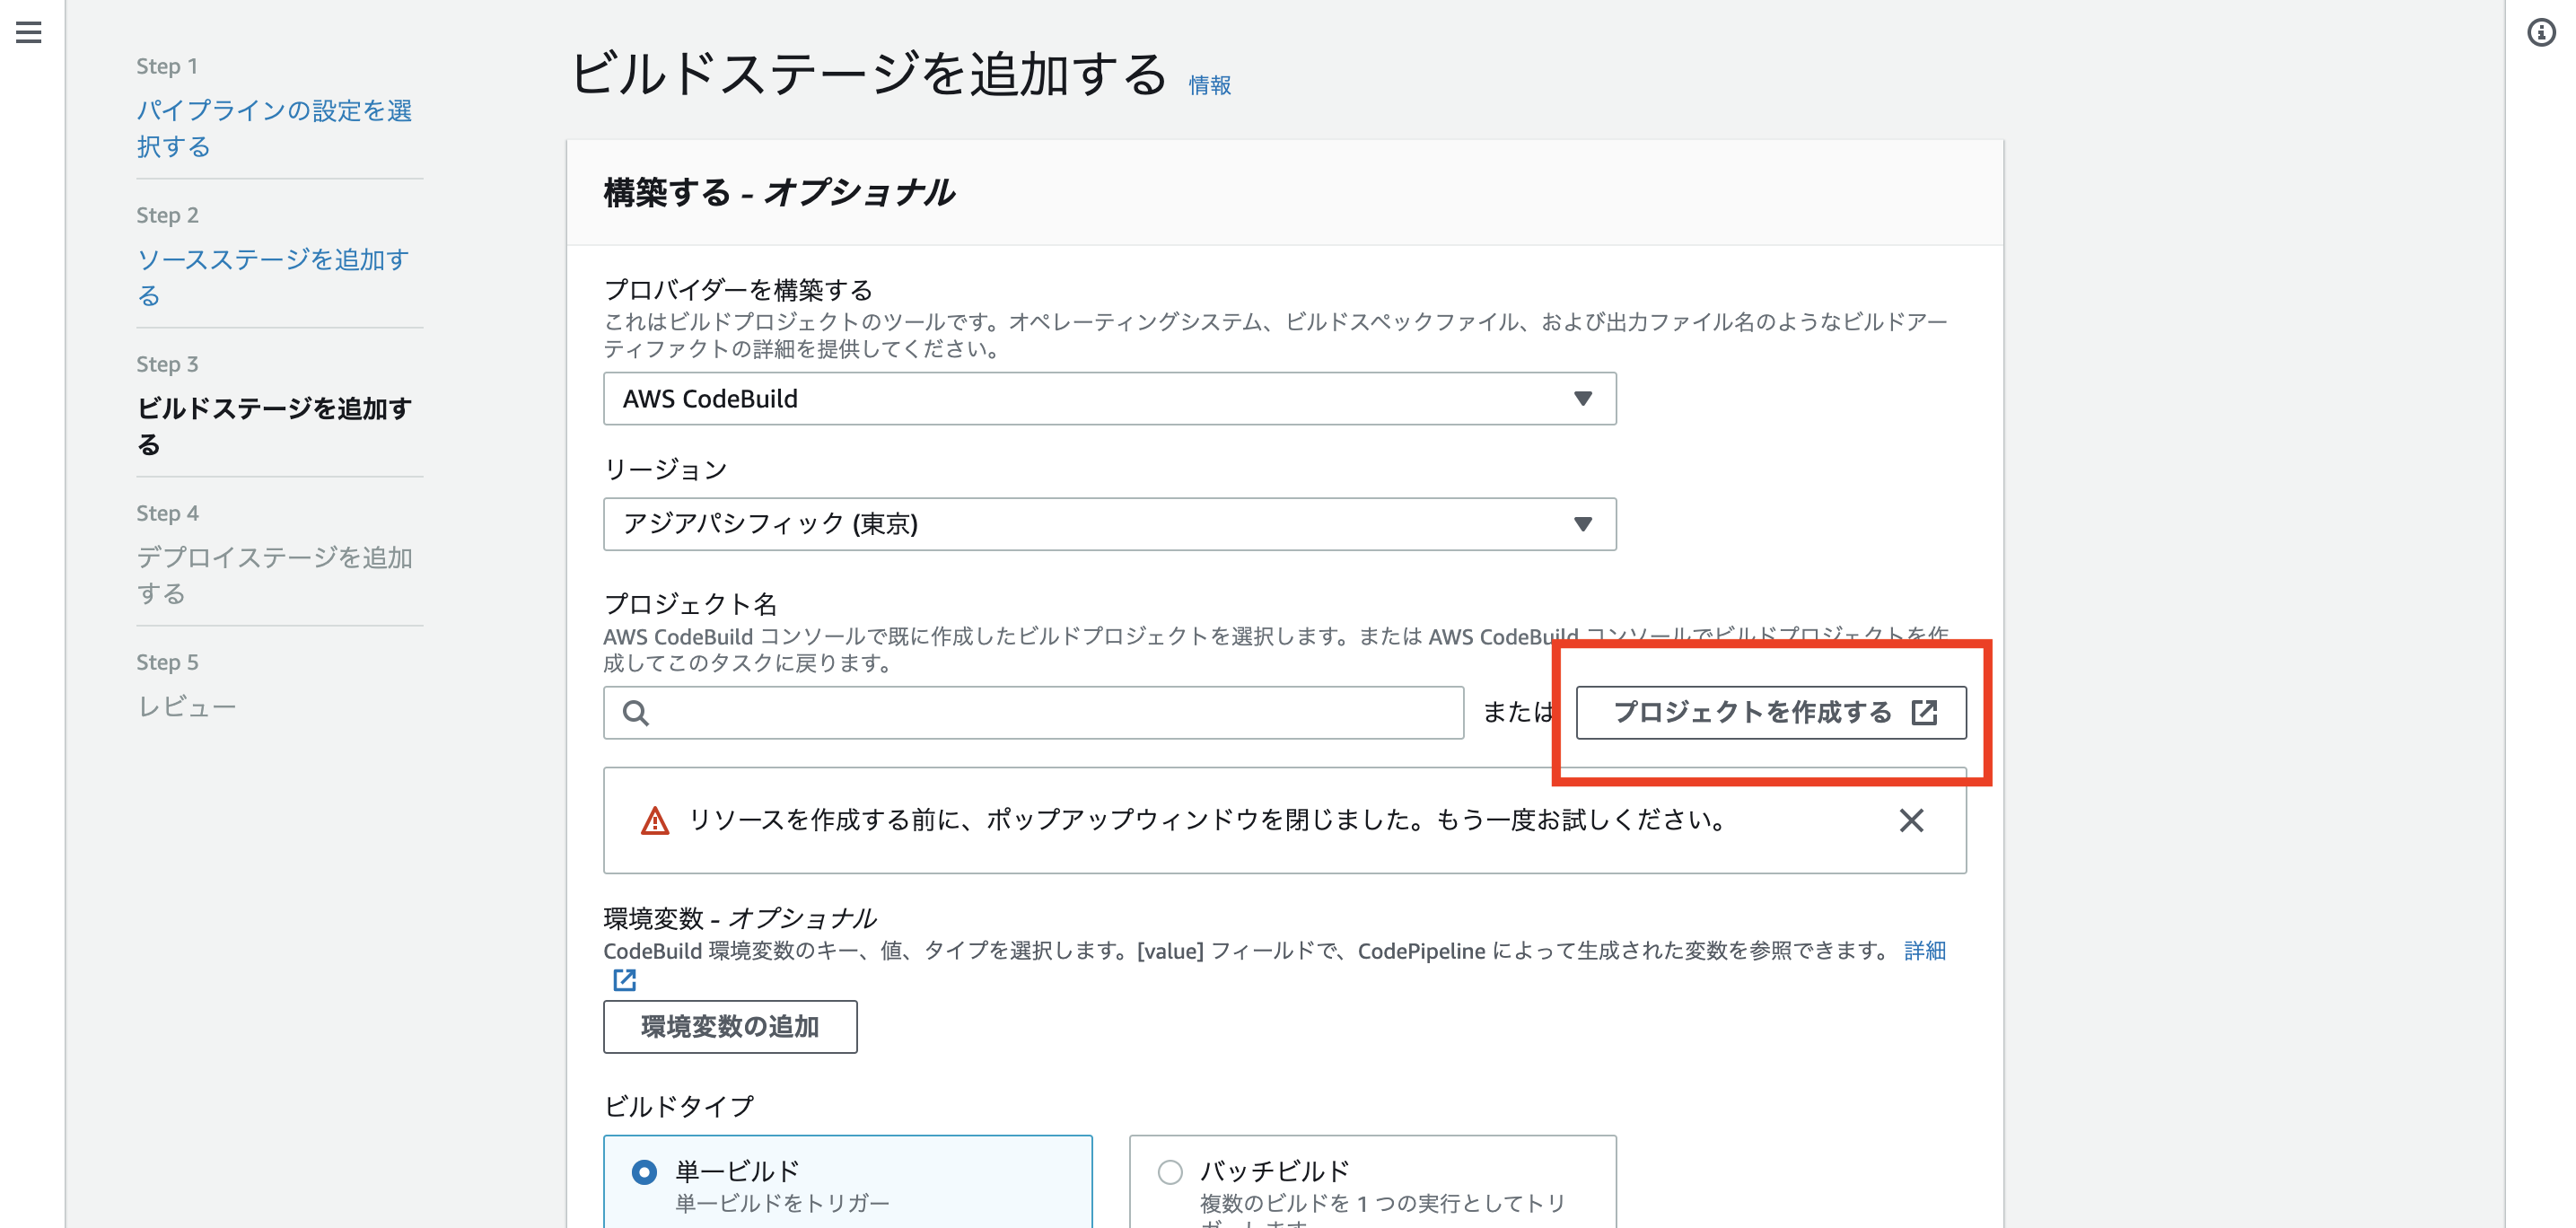Select the バッチビルド radio option
Screen dimensions: 2576x1228
coord(1170,1171)
